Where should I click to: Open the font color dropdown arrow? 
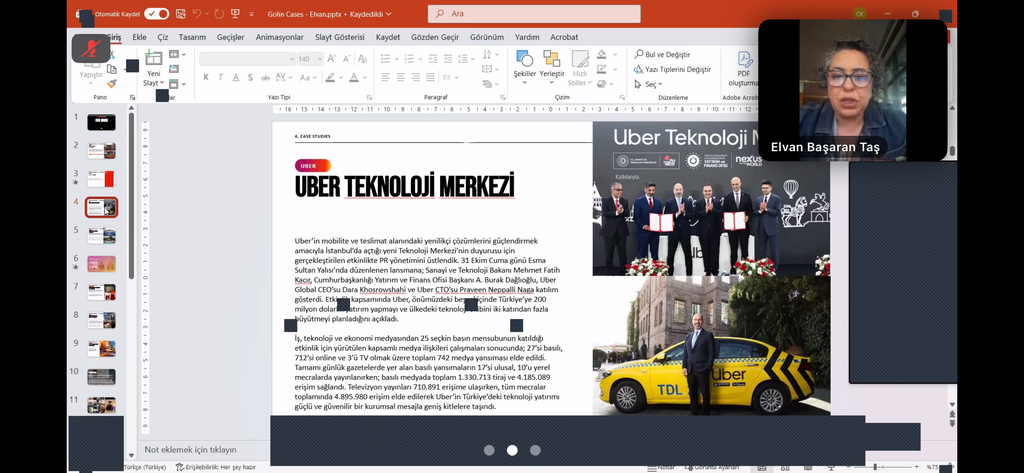[x=363, y=77]
